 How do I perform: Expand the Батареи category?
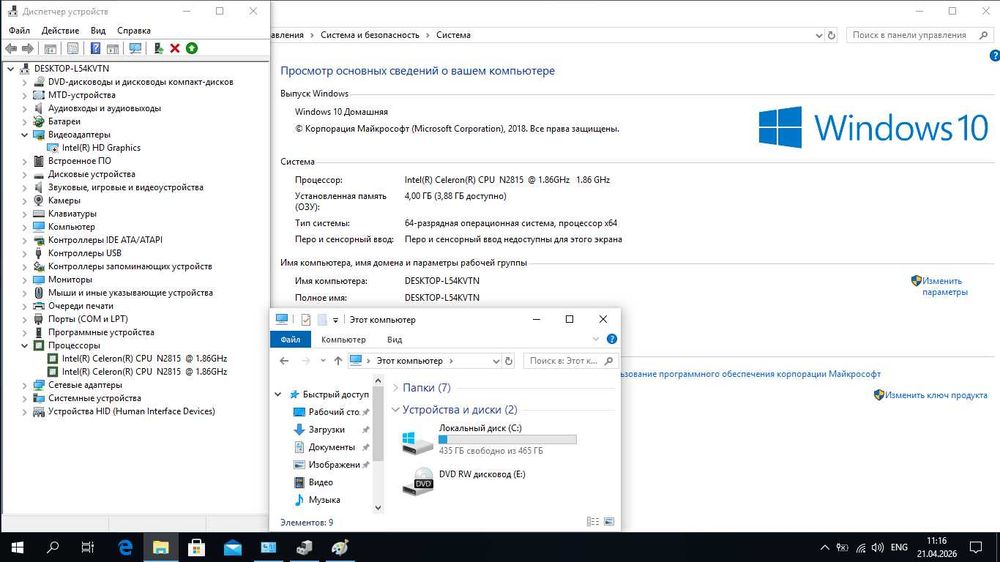coord(24,121)
